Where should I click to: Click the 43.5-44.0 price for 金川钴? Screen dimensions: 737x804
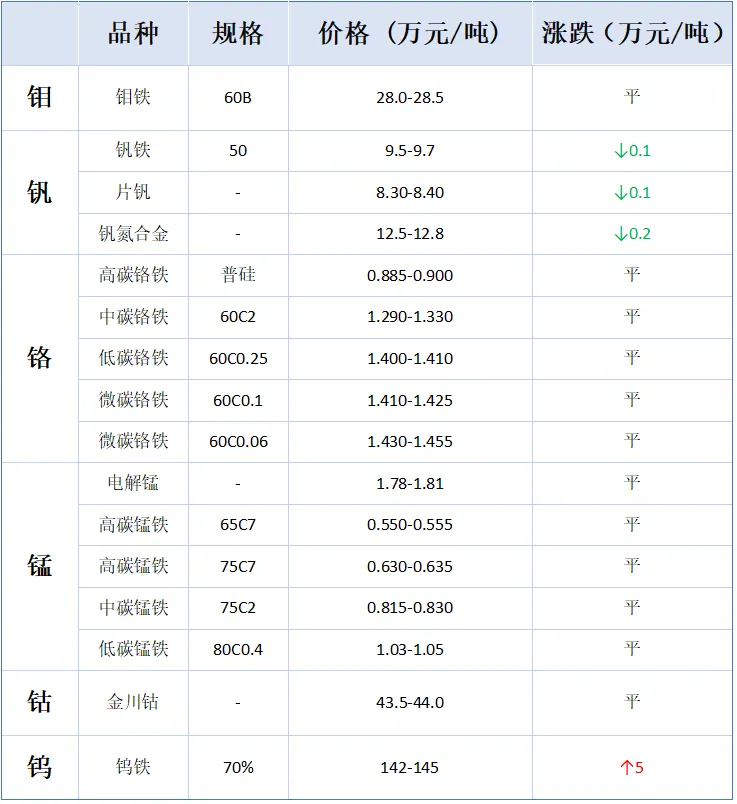click(x=409, y=703)
